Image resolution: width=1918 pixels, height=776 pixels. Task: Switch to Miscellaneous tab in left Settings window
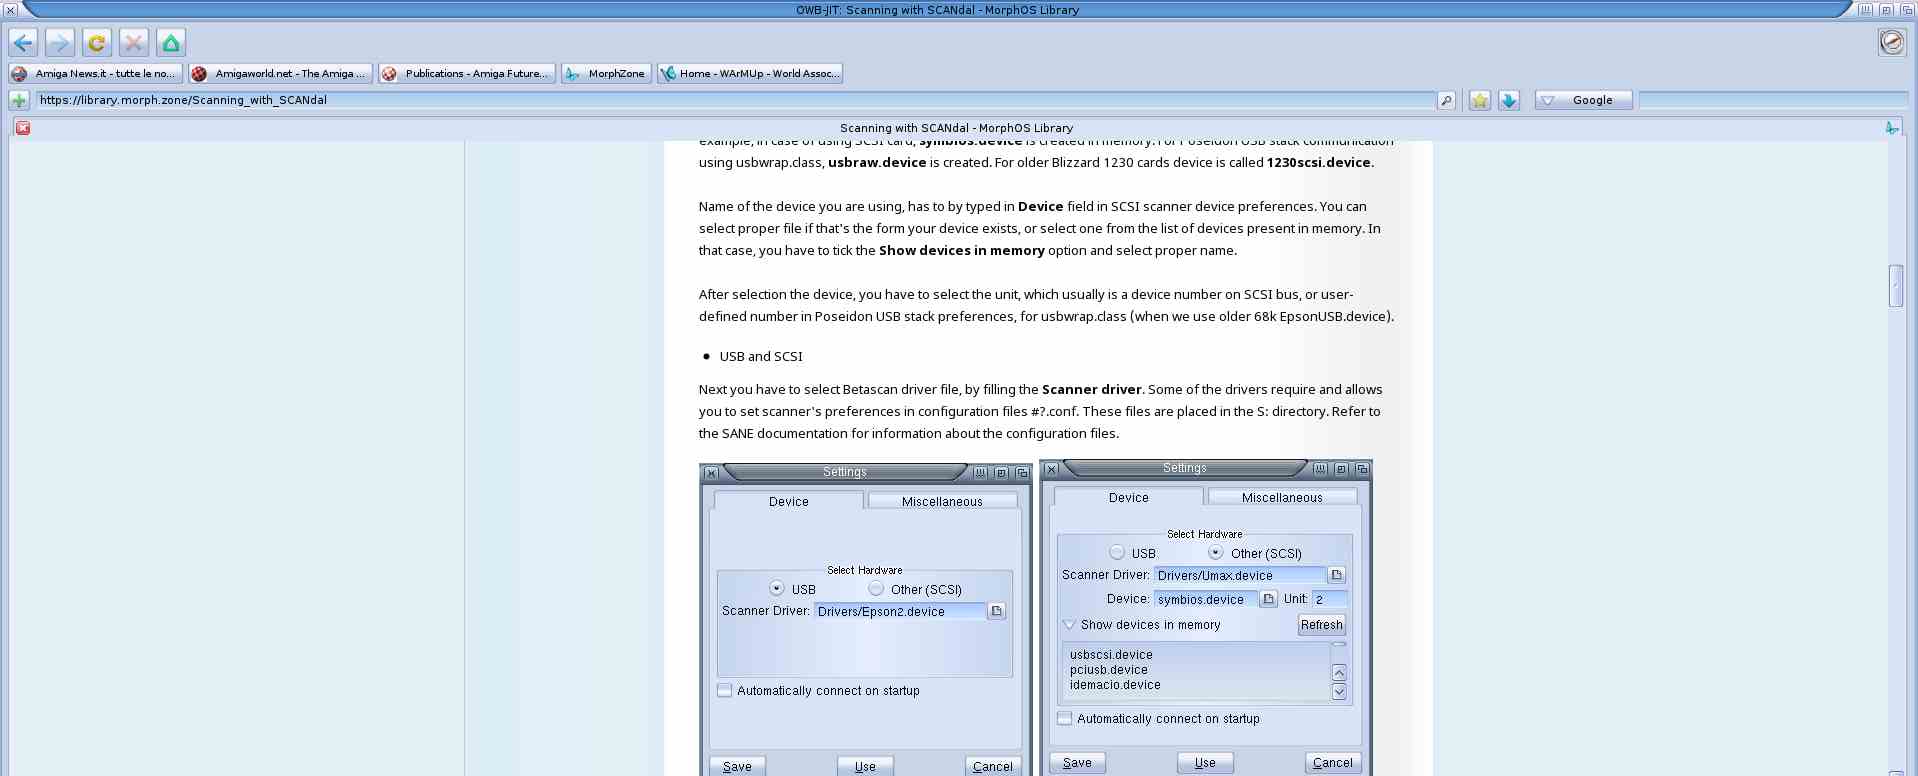pyautogui.click(x=942, y=501)
